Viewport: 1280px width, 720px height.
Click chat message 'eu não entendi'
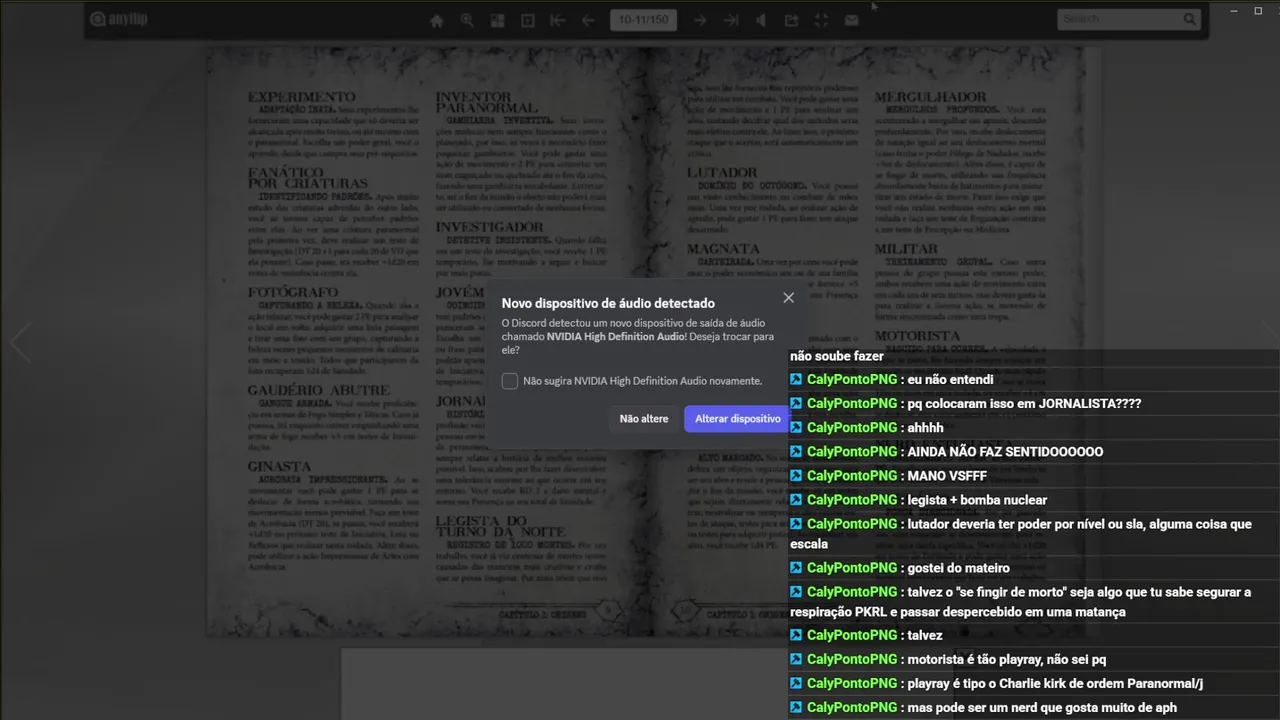coord(950,380)
